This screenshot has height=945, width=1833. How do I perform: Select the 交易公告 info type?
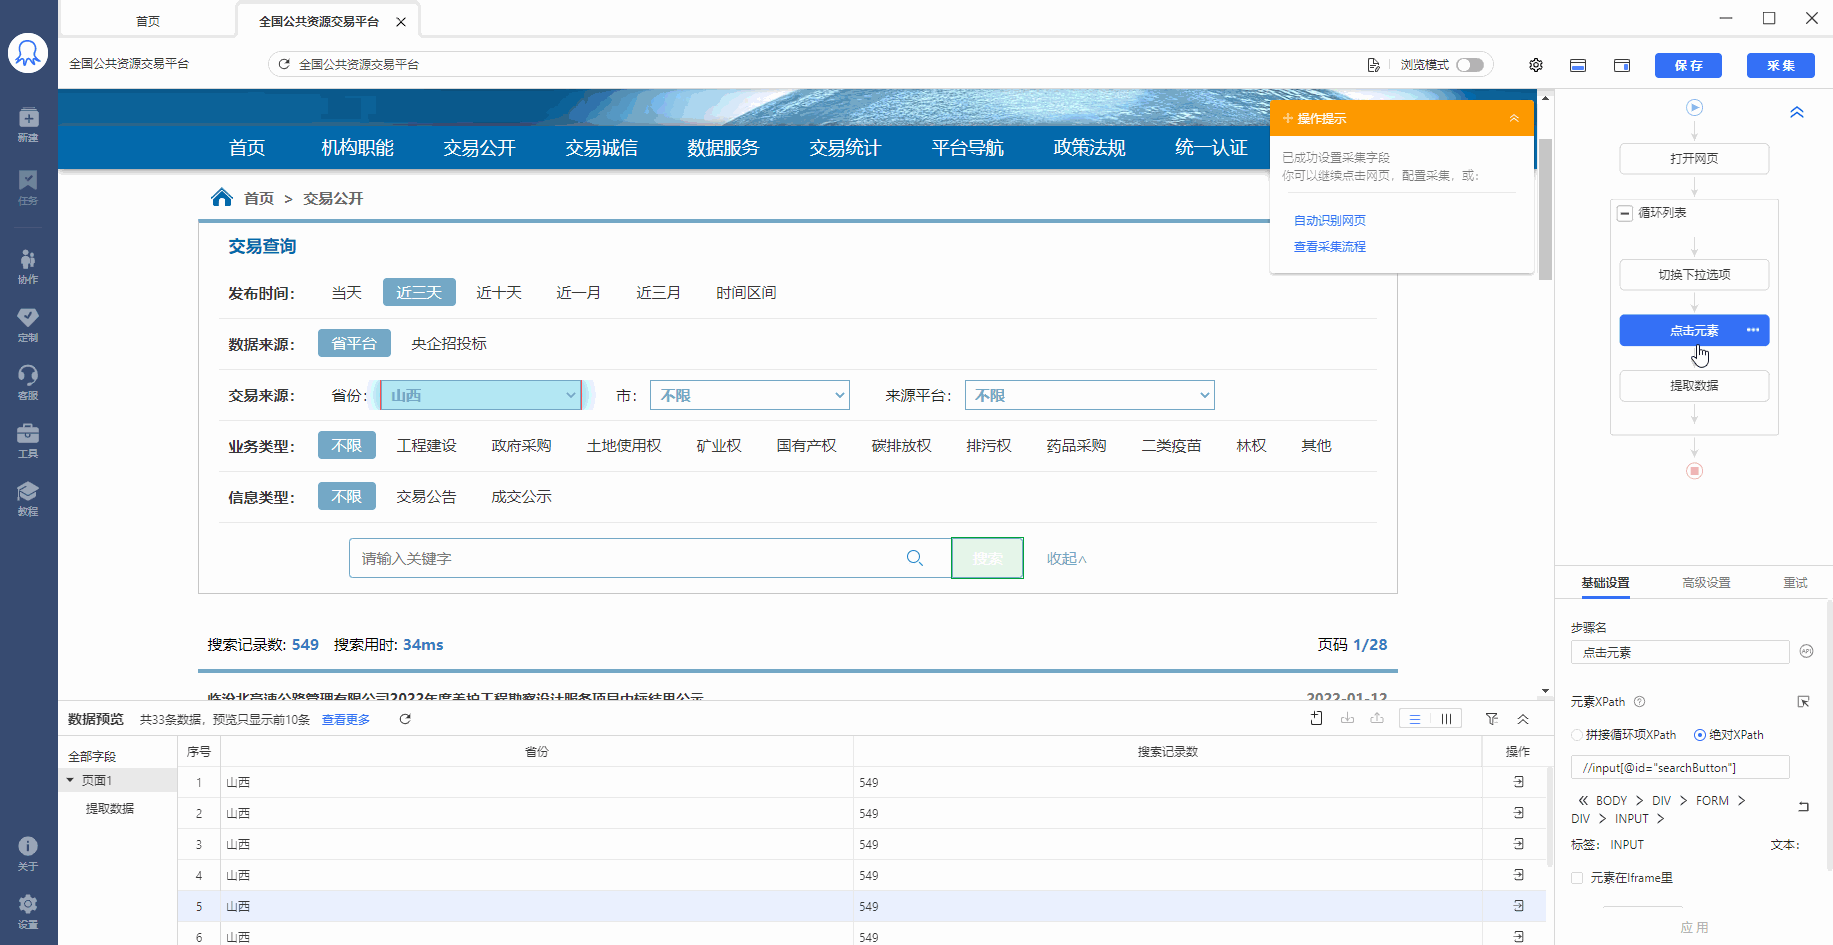[x=426, y=496]
